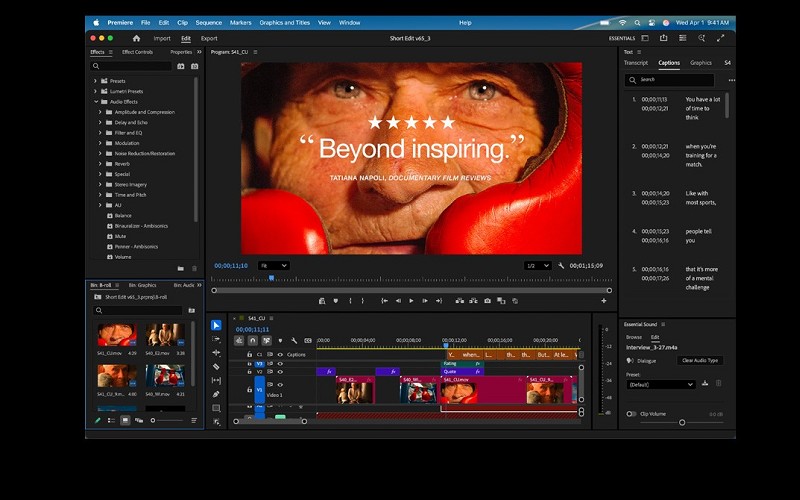800x500 pixels.
Task: Step back one frame
Action: (x=398, y=301)
